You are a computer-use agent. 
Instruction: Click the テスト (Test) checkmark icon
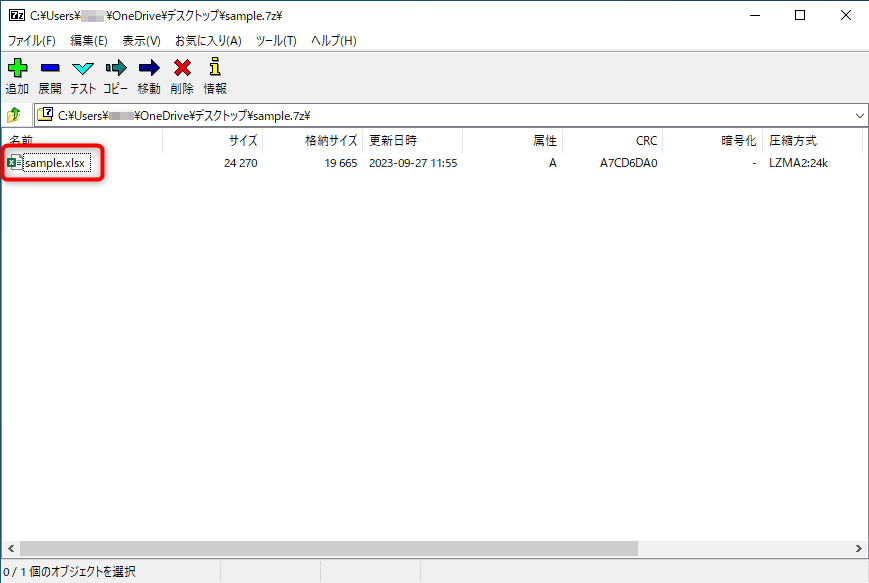tap(82, 68)
